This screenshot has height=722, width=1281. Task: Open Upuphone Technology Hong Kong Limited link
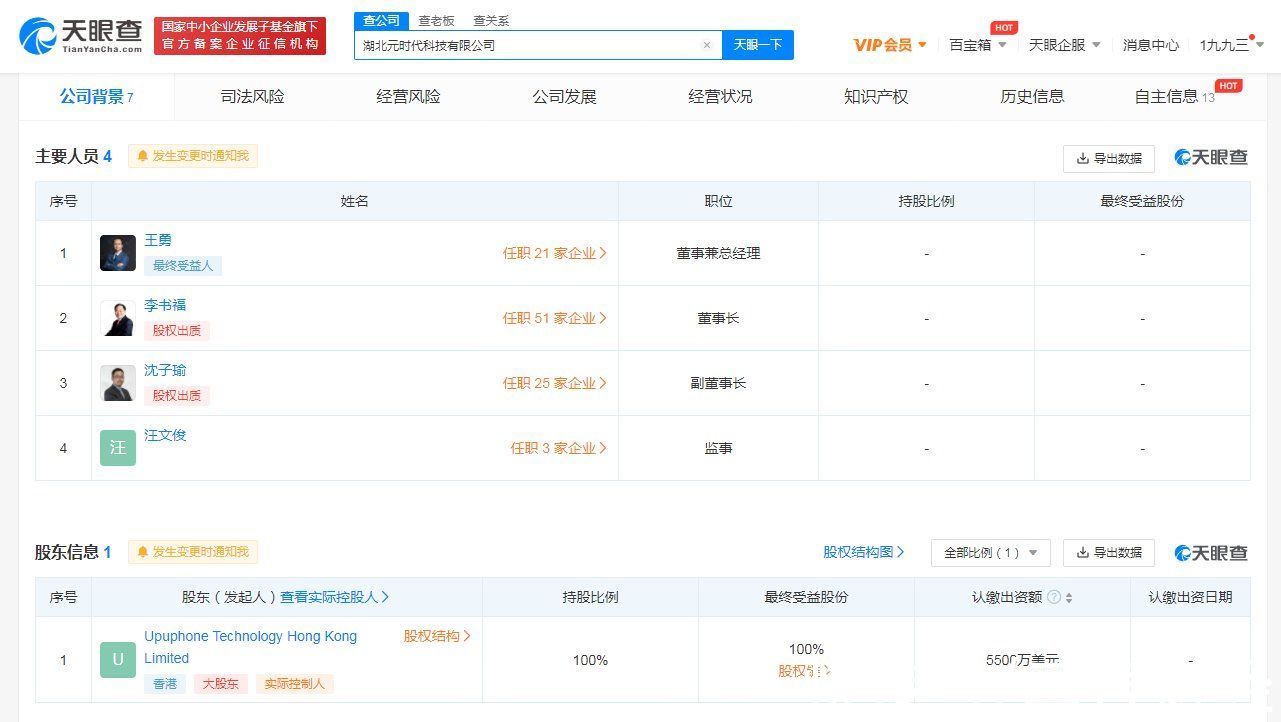pyautogui.click(x=250, y=647)
